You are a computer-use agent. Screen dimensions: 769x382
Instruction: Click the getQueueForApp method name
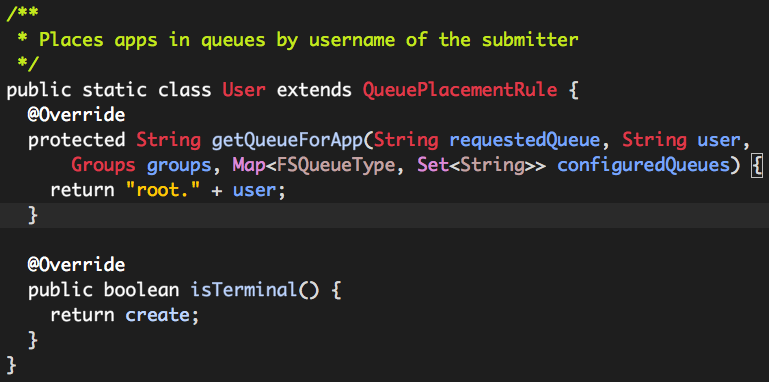coord(287,141)
